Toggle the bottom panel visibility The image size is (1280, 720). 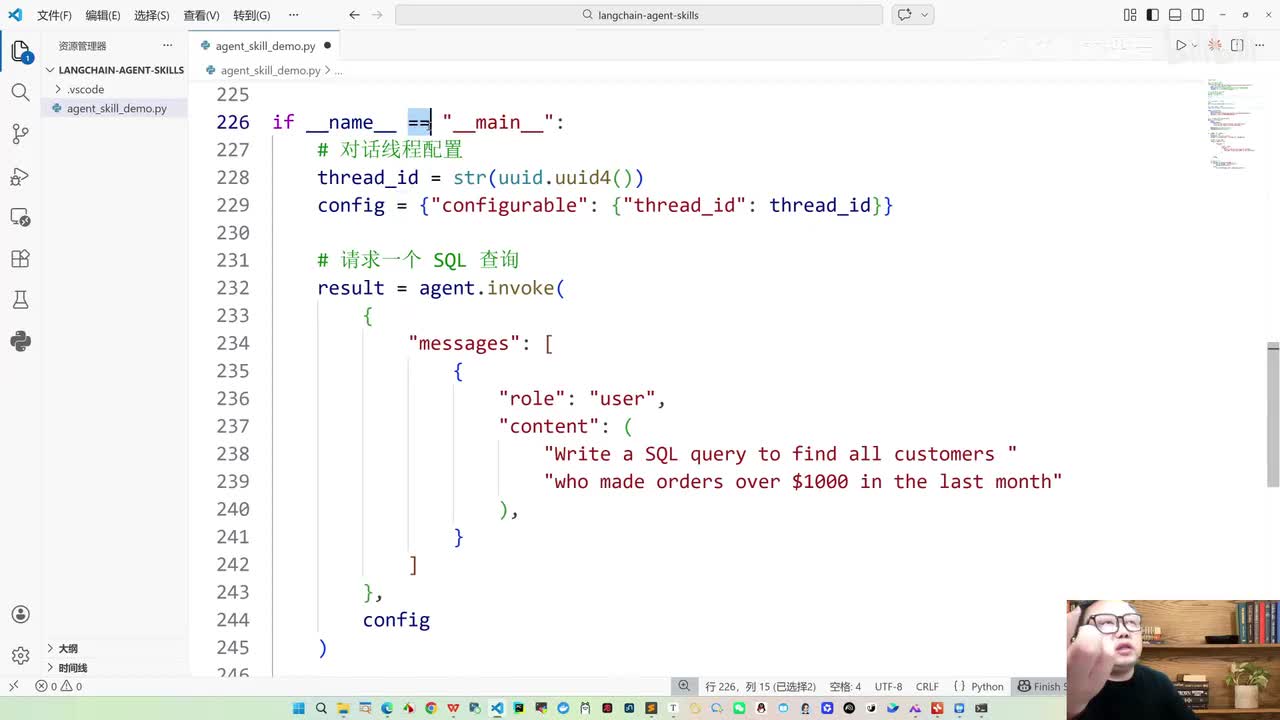coord(1175,15)
